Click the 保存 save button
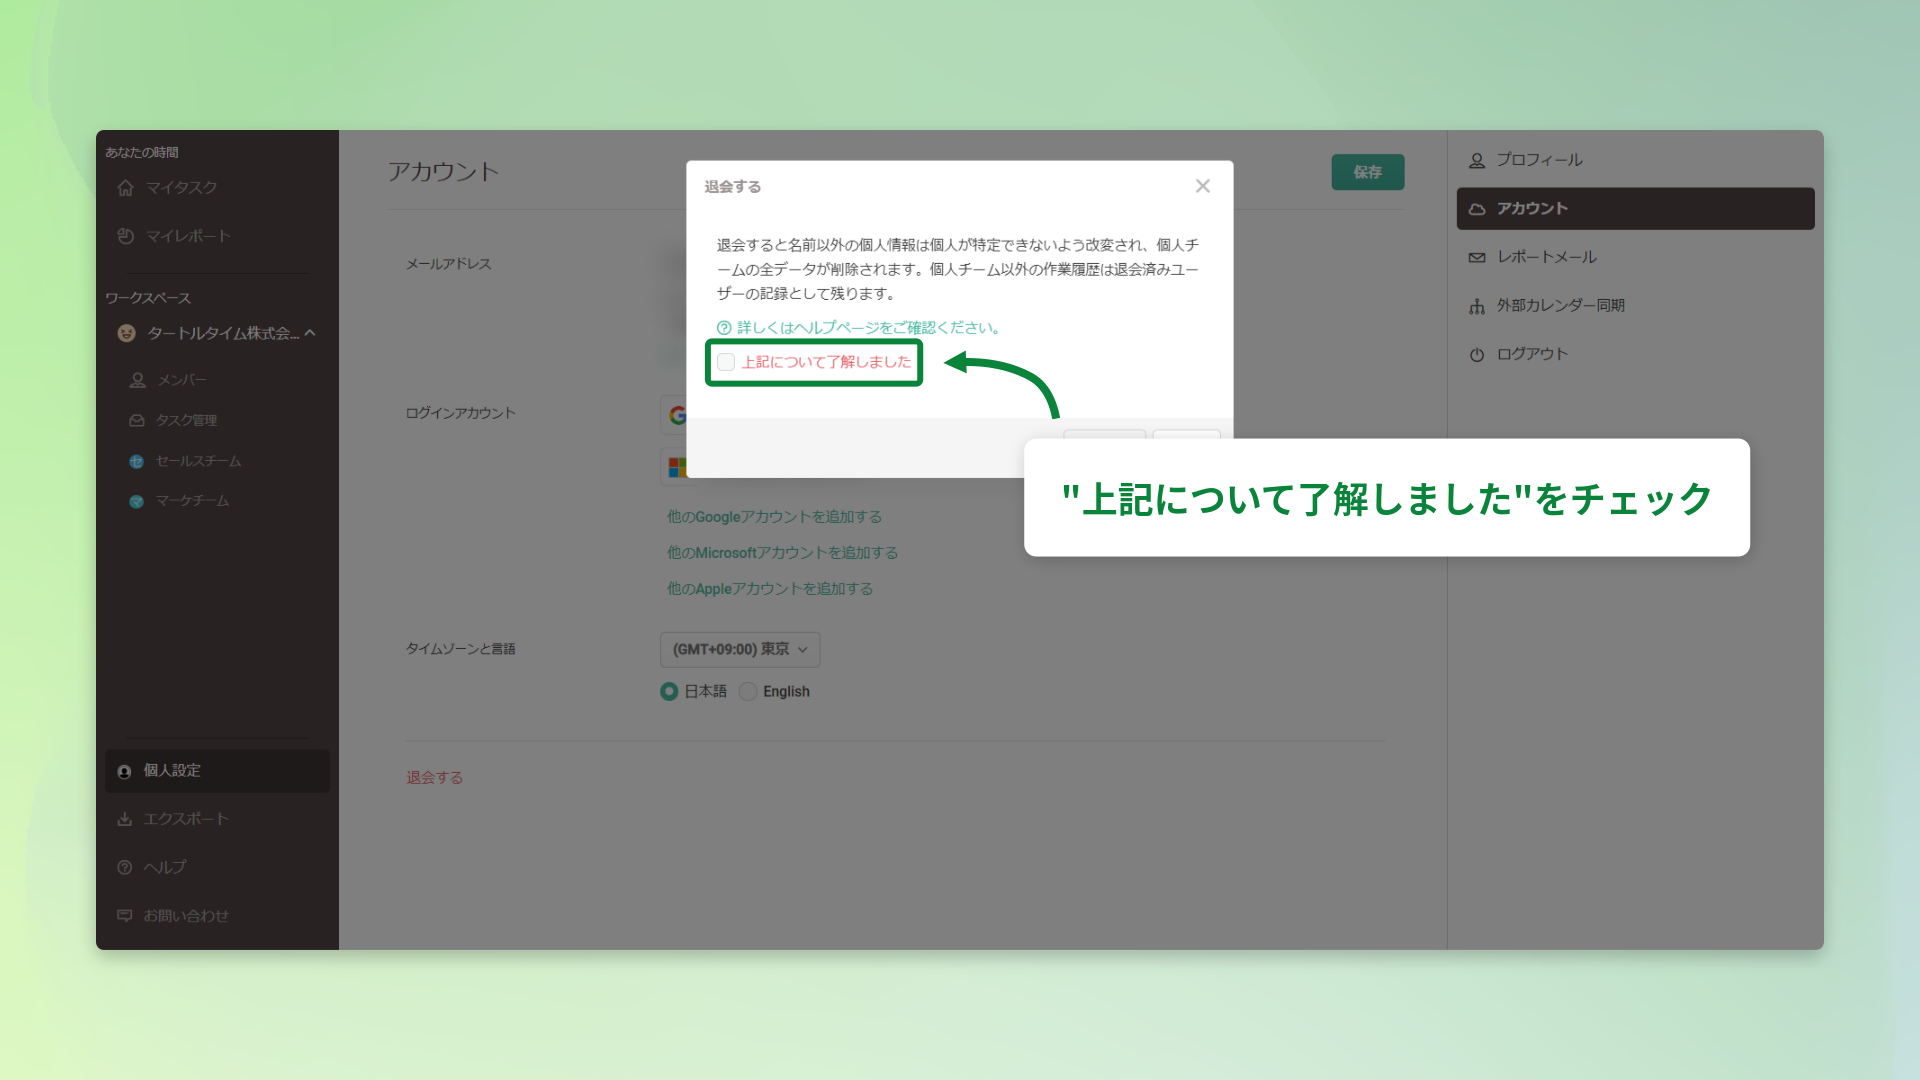Image resolution: width=1920 pixels, height=1080 pixels. tap(1367, 172)
